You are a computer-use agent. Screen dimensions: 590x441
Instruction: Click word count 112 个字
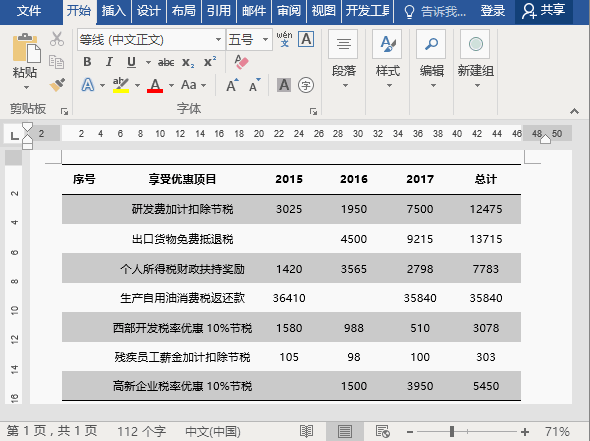coord(141,431)
